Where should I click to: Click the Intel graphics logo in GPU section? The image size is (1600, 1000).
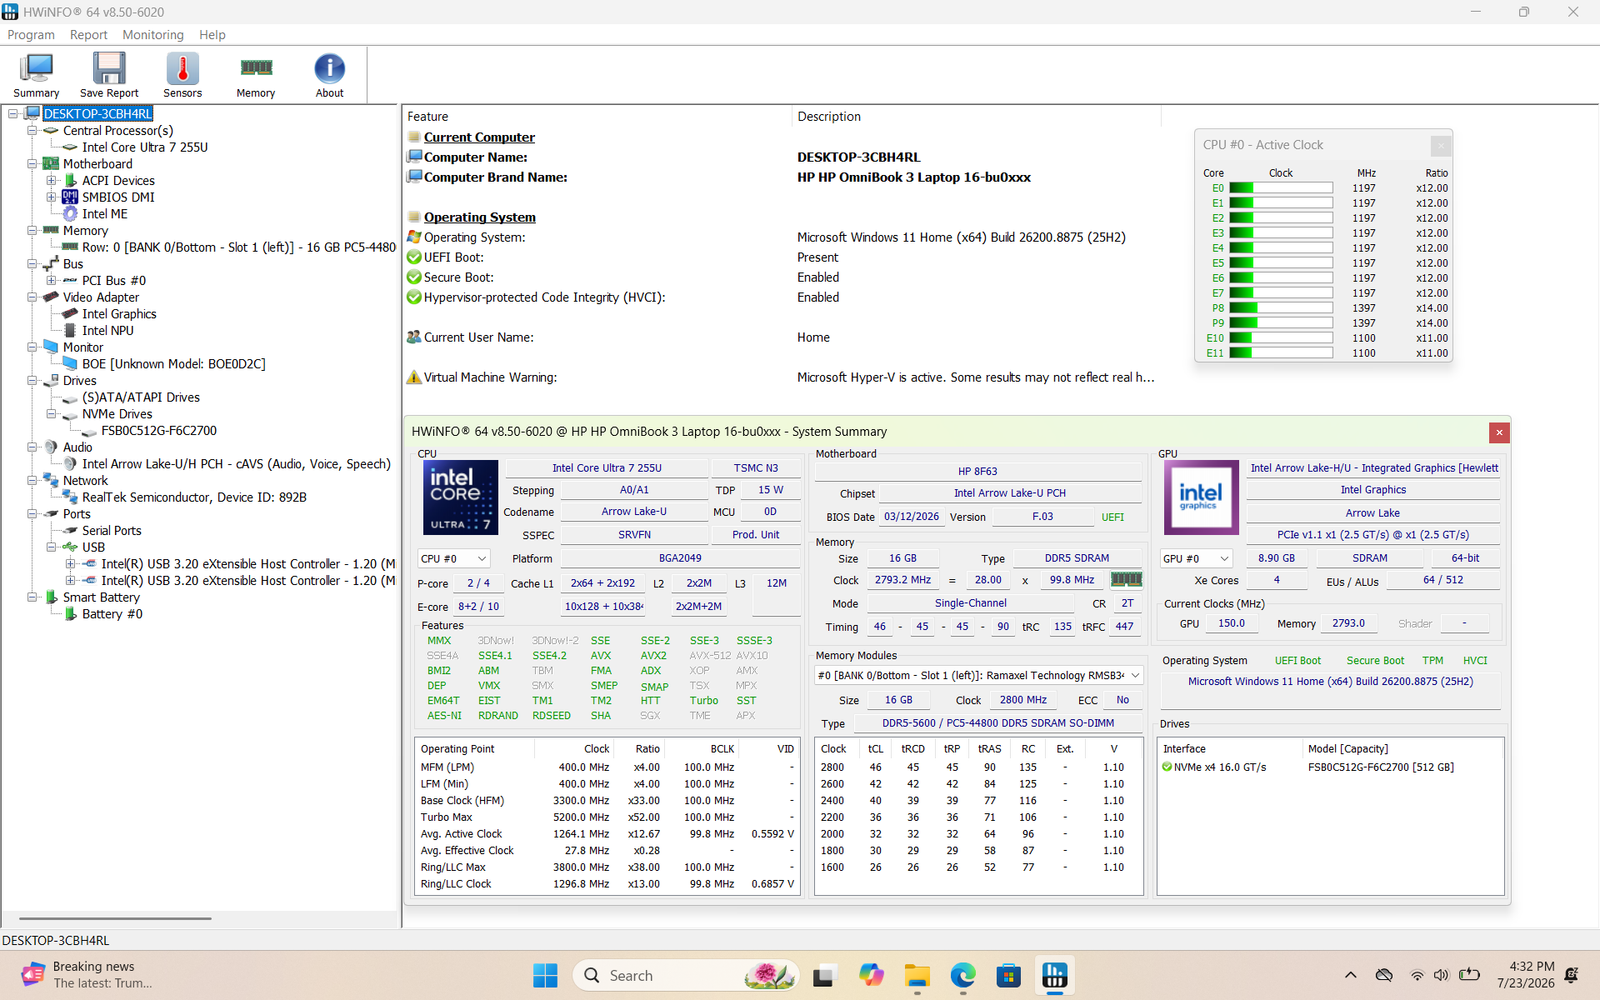(x=1201, y=497)
